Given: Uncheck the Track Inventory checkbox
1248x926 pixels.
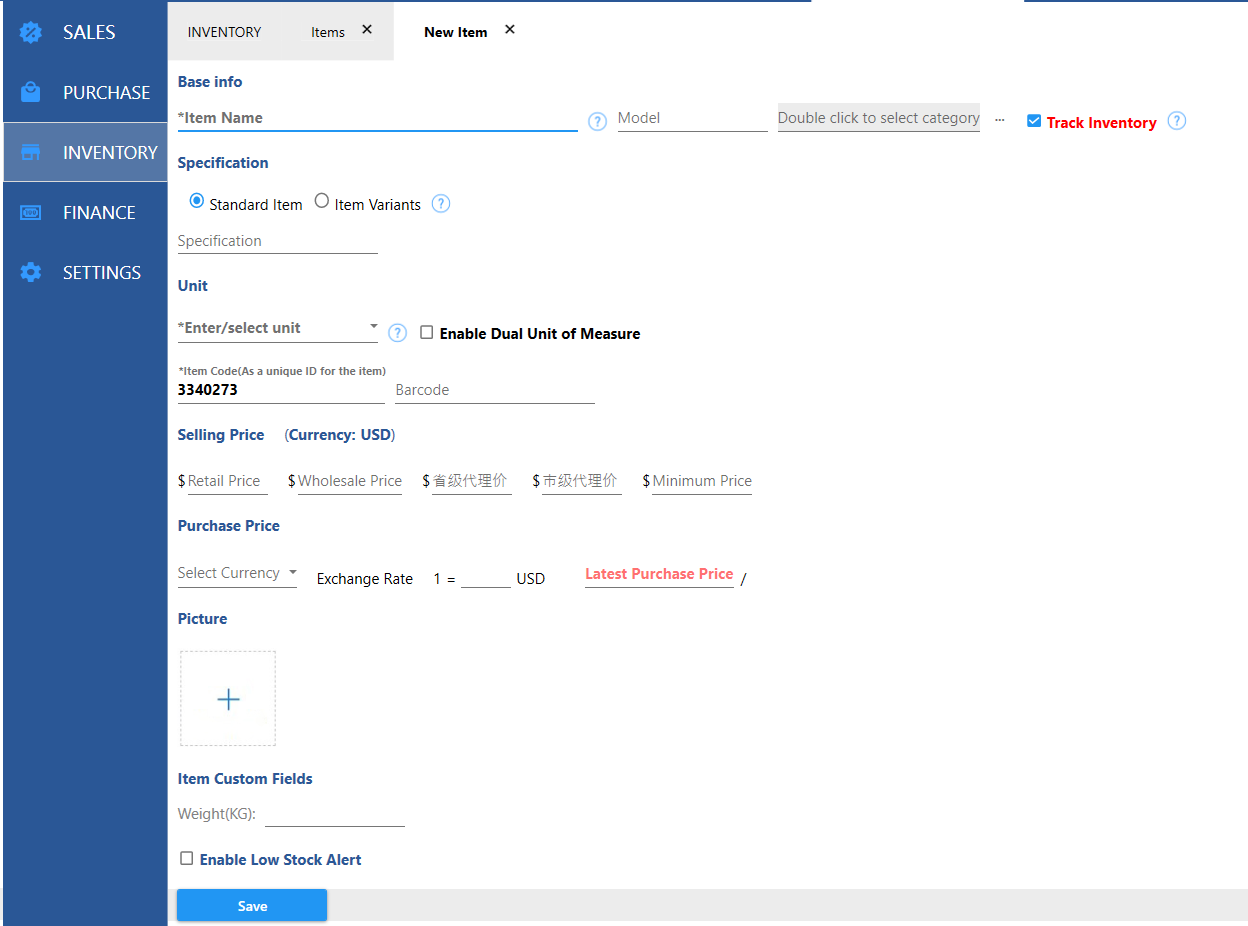Looking at the screenshot, I should pyautogui.click(x=1034, y=121).
